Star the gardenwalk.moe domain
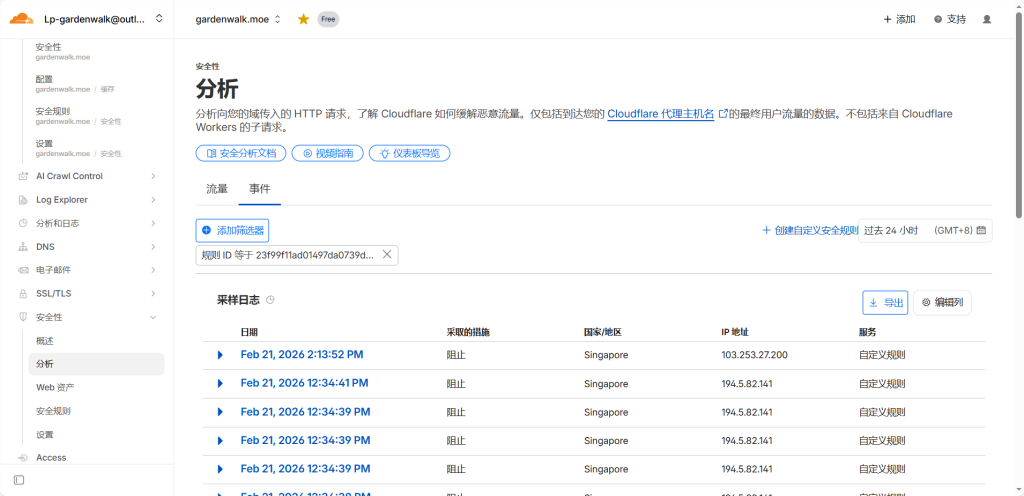Image resolution: width=1024 pixels, height=496 pixels. (x=303, y=20)
